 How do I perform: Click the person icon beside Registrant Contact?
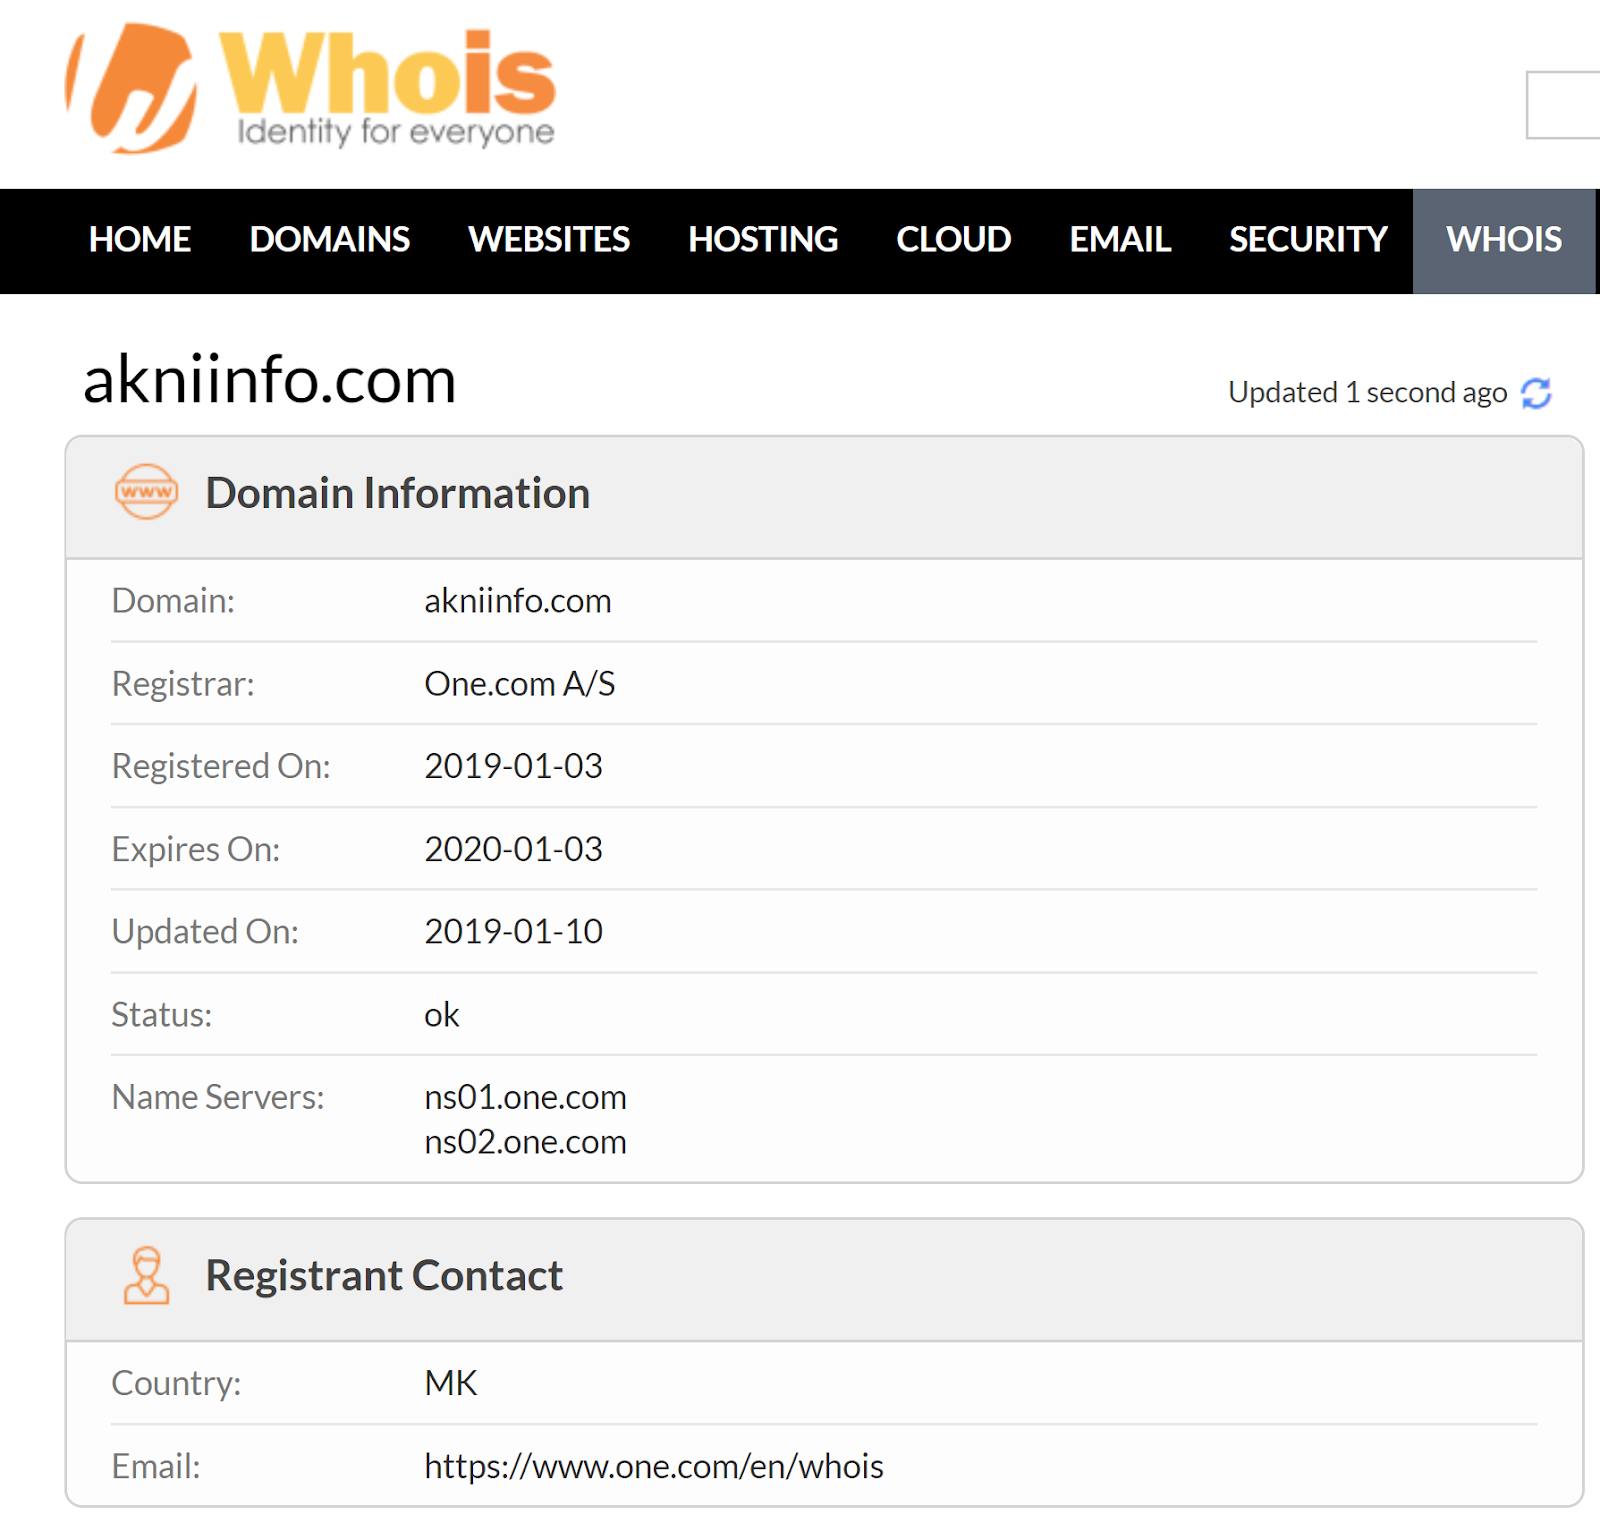(146, 1275)
